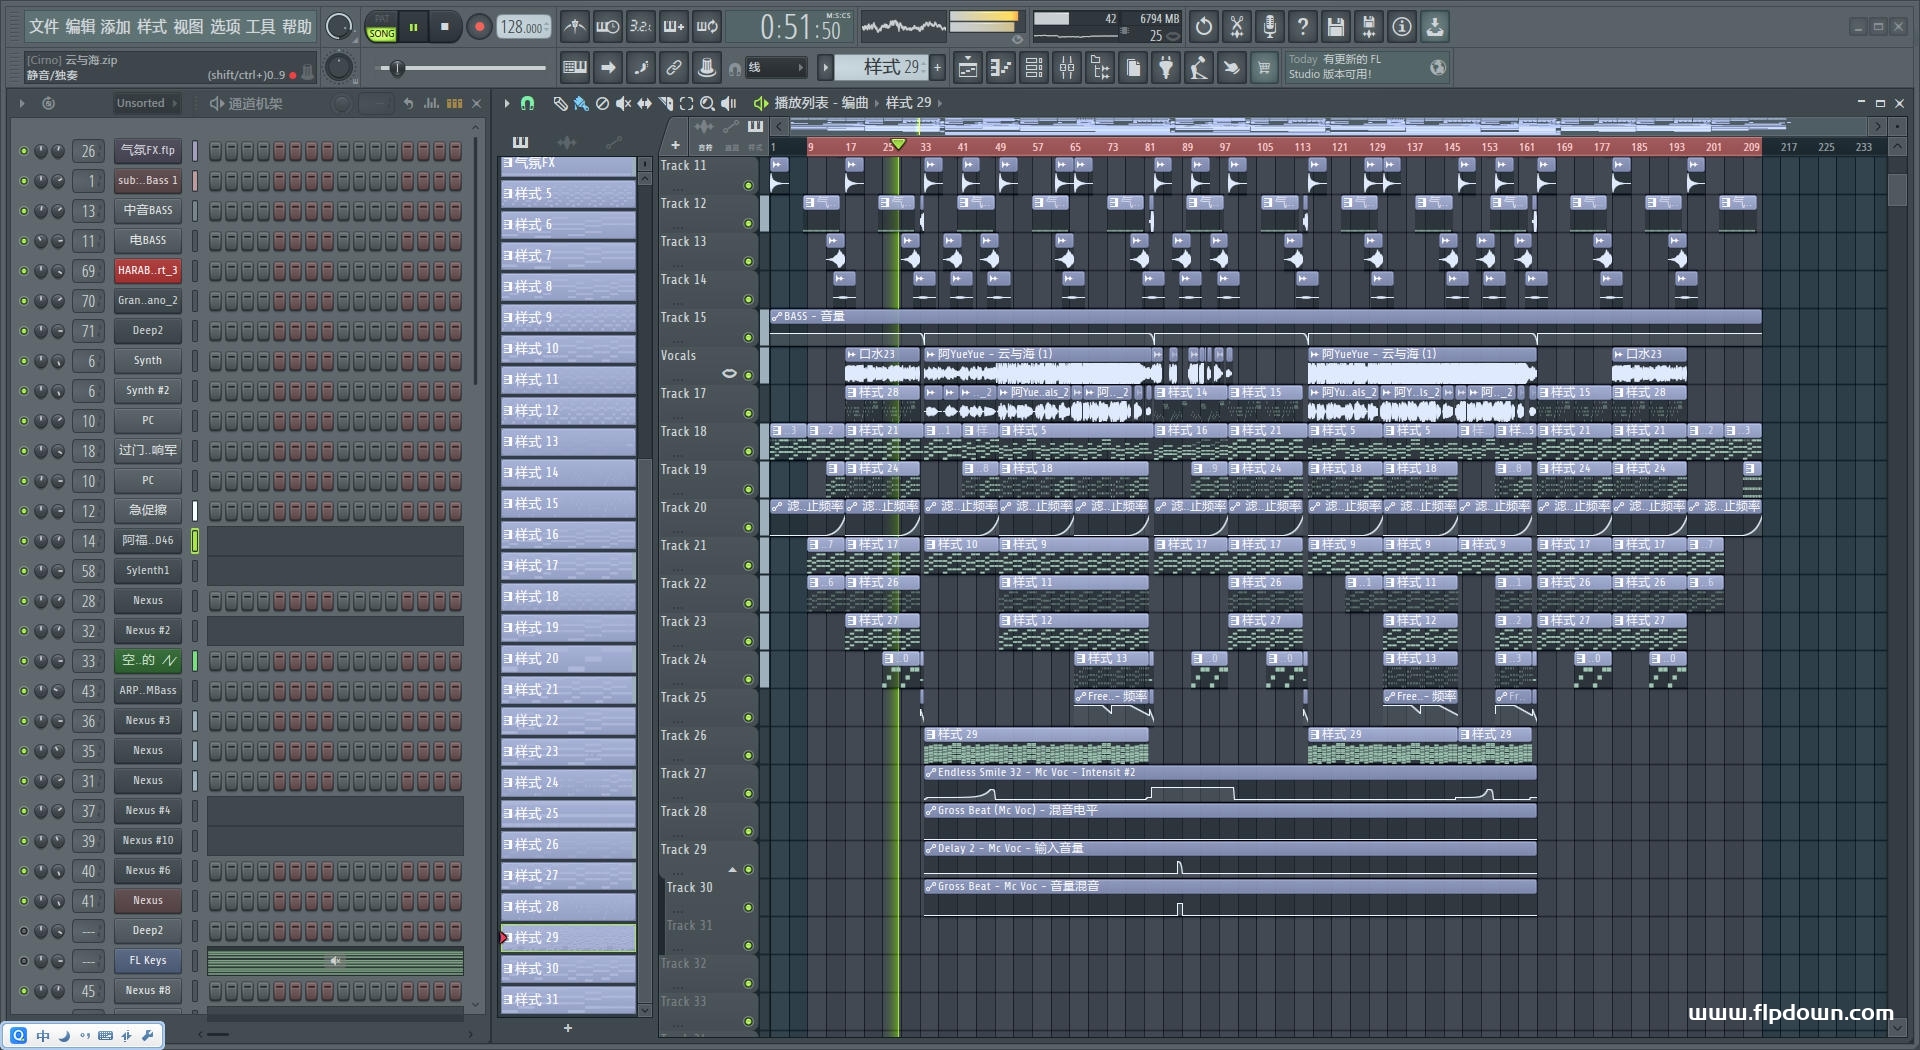
Task: Mute the Vocals playlist track
Action: pos(748,375)
